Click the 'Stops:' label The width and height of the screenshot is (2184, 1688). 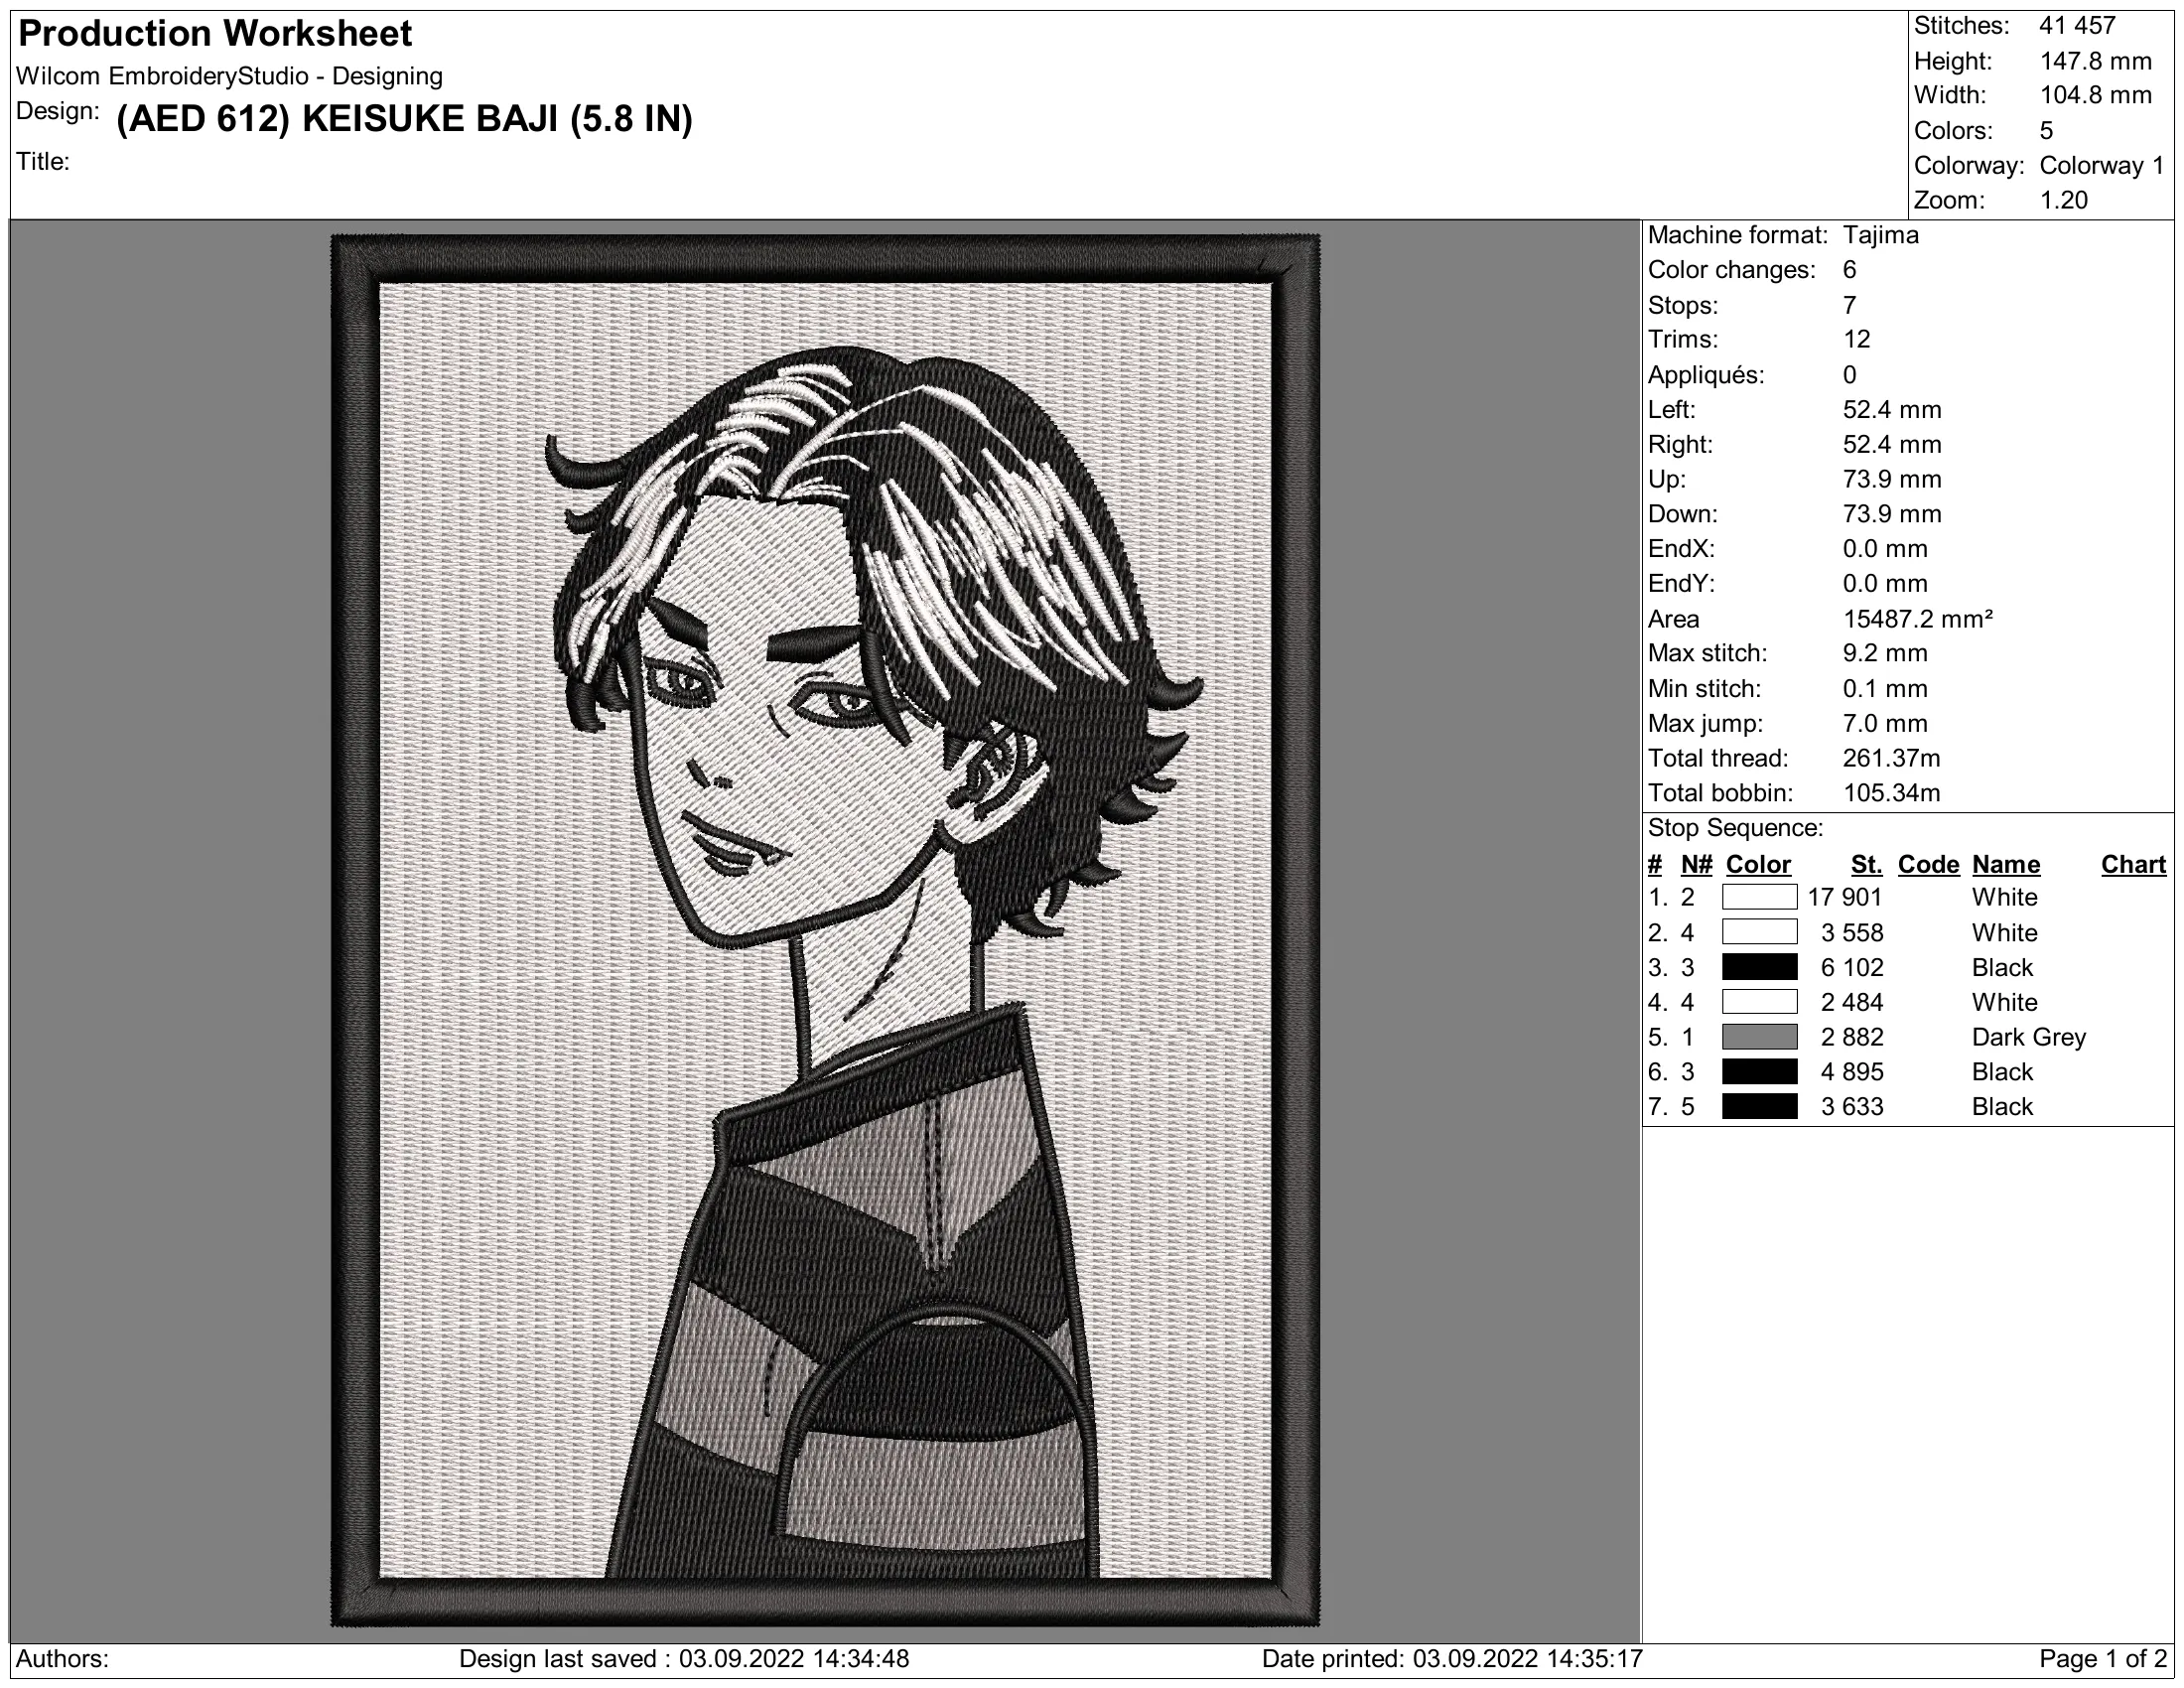[1683, 305]
